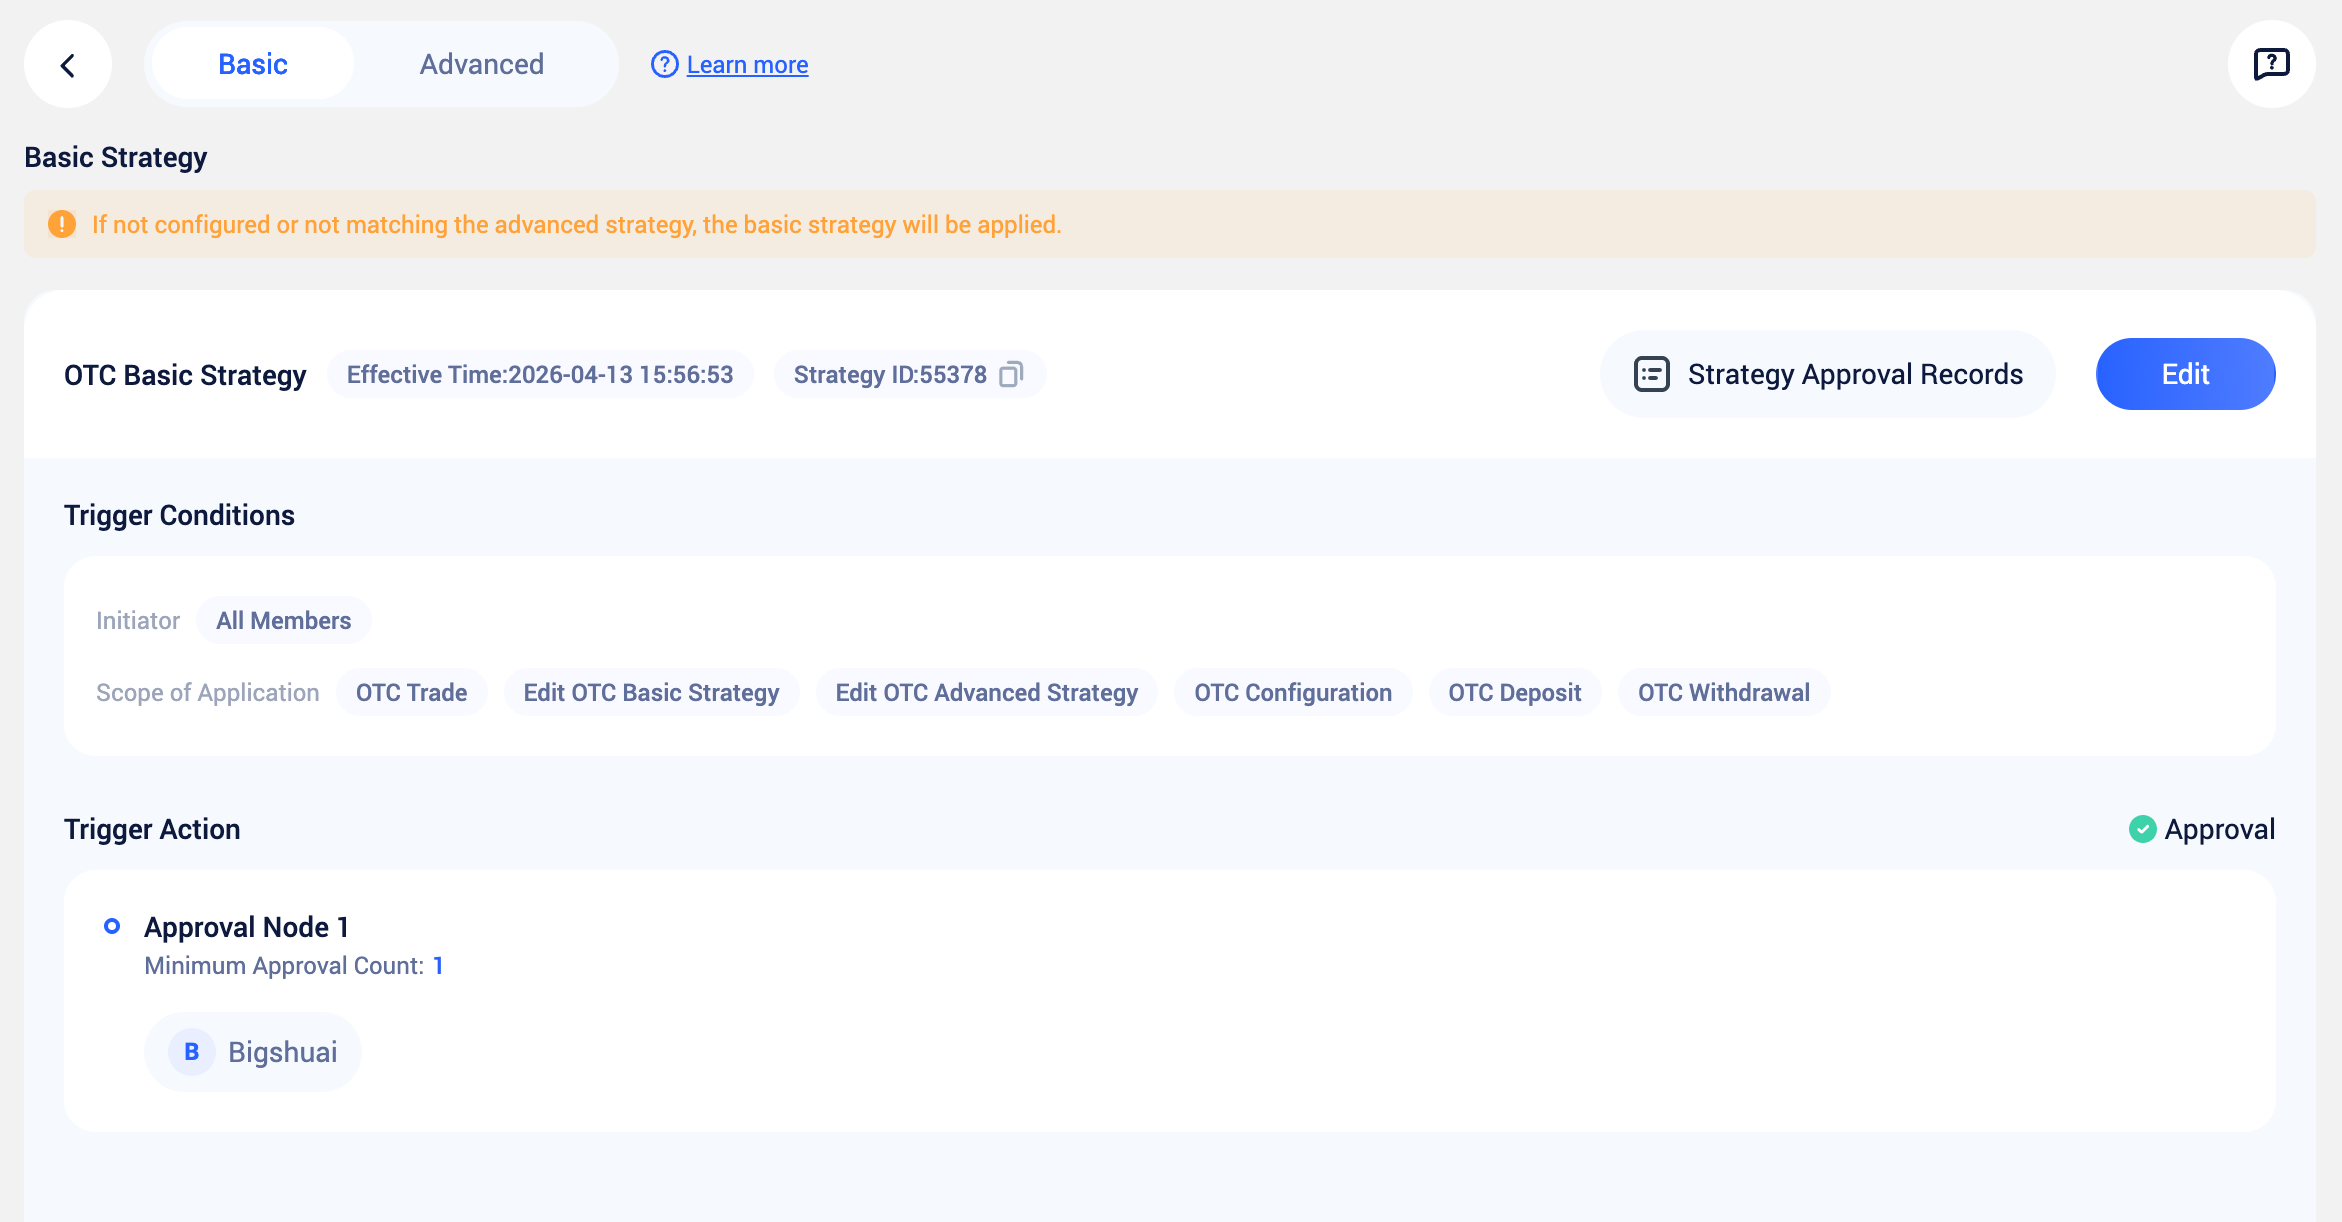
Task: Switch to the Advanced tab
Action: pyautogui.click(x=481, y=64)
